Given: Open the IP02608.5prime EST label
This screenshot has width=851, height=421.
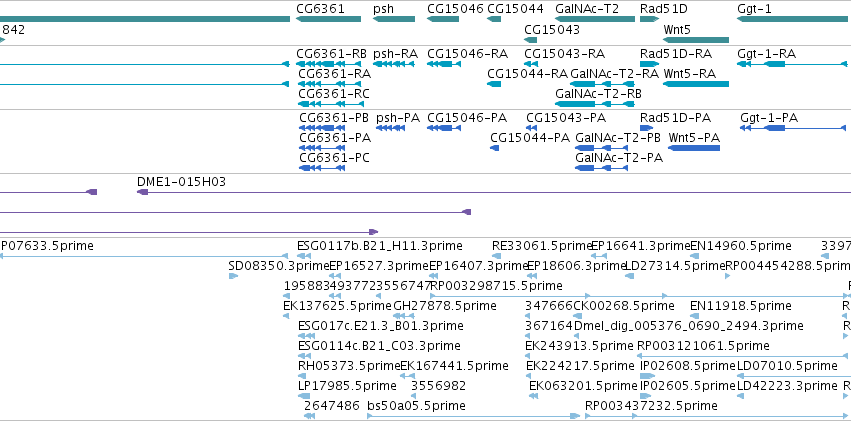Looking at the screenshot, I should (x=687, y=366).
